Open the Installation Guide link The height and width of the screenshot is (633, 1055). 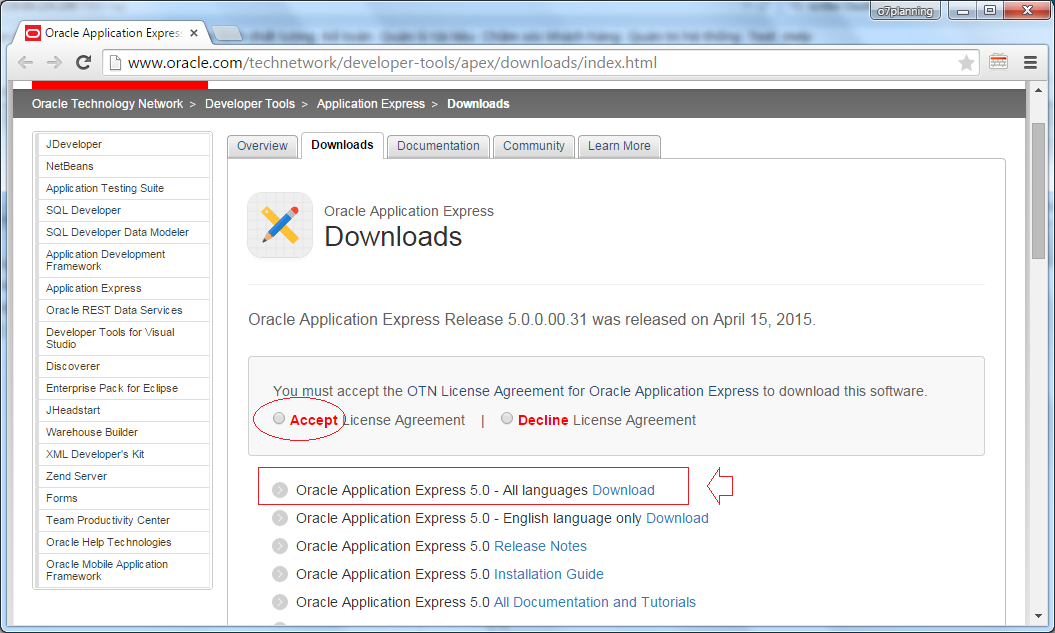coord(548,574)
